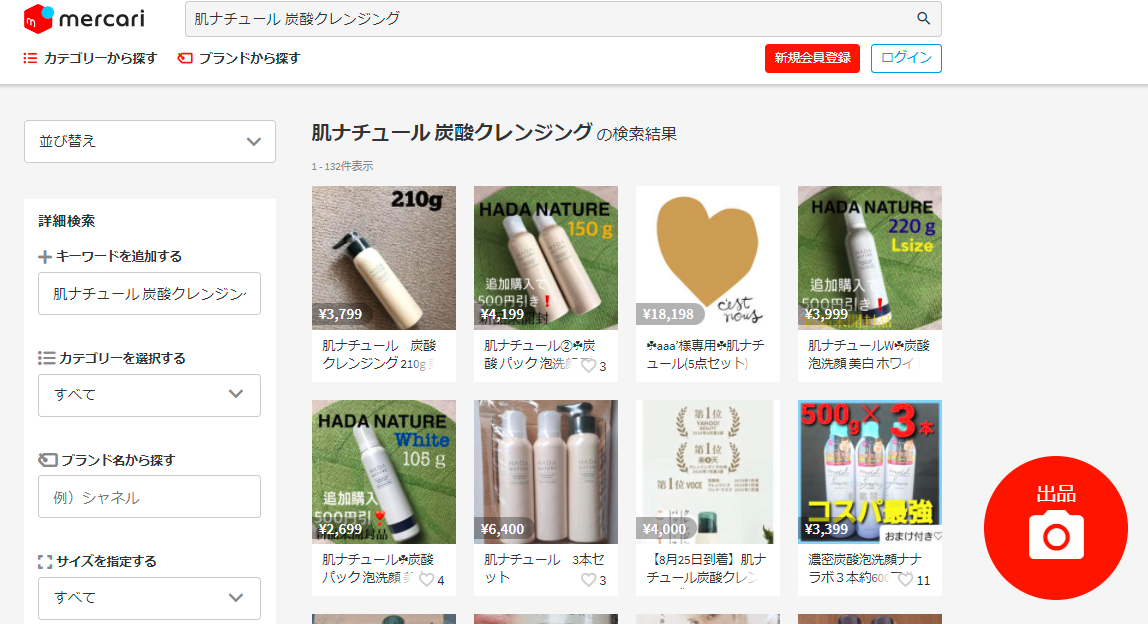The width and height of the screenshot is (1148, 624).
Task: Click the keyword input in 詳細検索
Action: pos(149,294)
